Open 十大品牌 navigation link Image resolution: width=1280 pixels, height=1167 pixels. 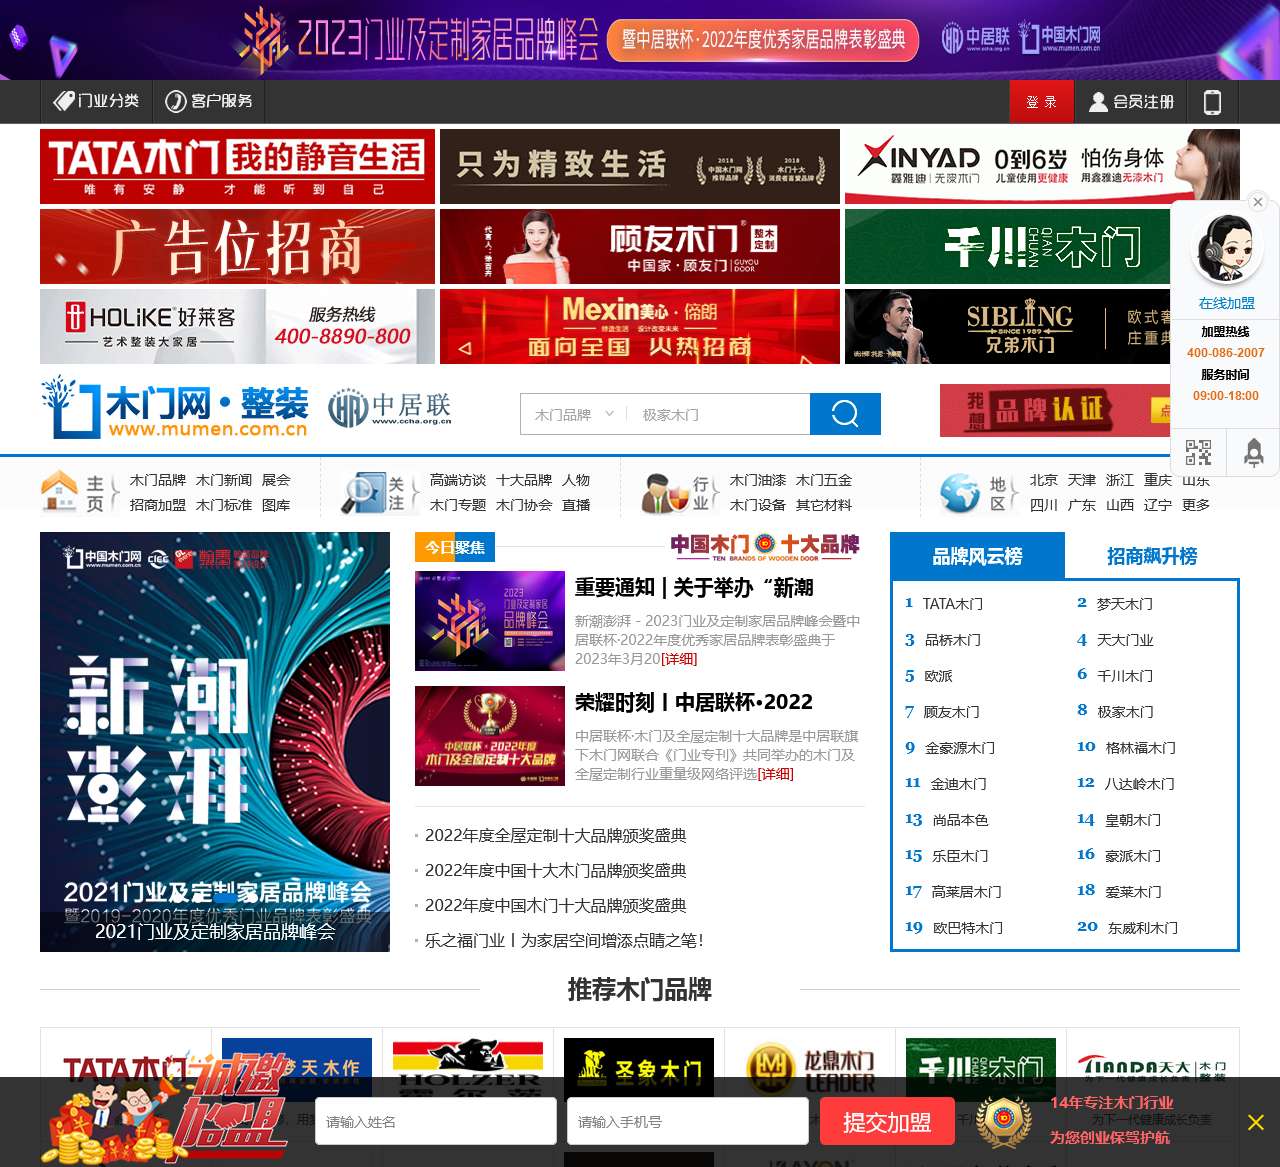(524, 480)
